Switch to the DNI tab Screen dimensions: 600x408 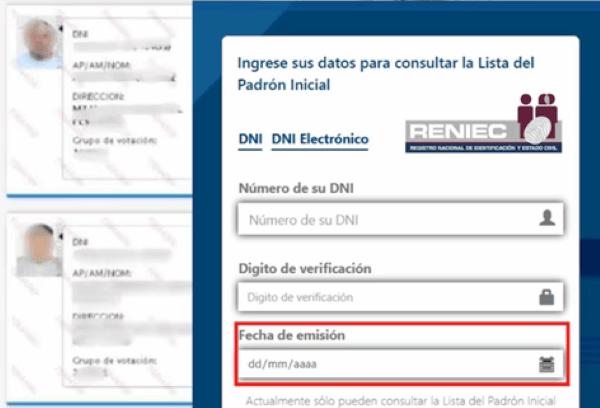coord(249,139)
